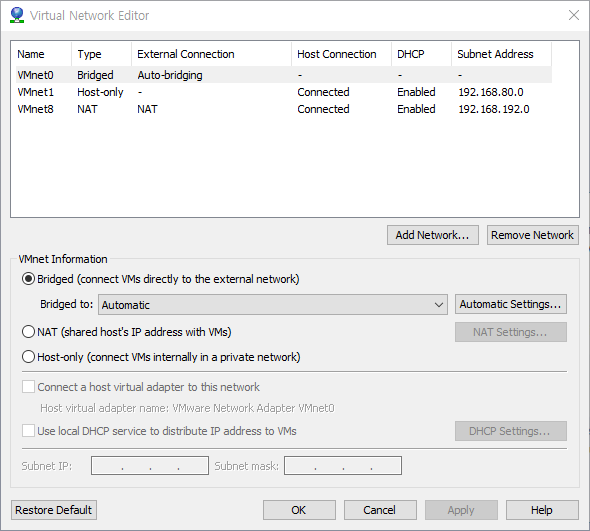Click the Subnet Address column header
This screenshot has height=531, width=590.
[502, 54]
